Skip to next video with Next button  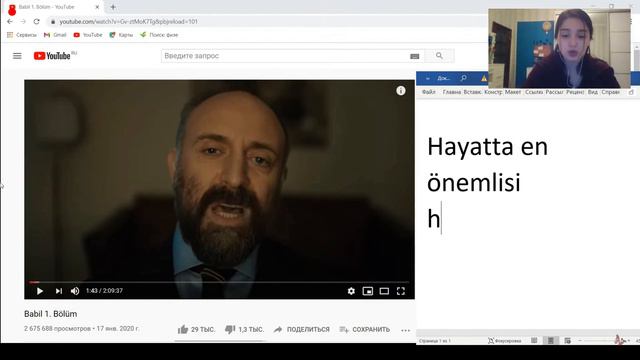pos(59,291)
